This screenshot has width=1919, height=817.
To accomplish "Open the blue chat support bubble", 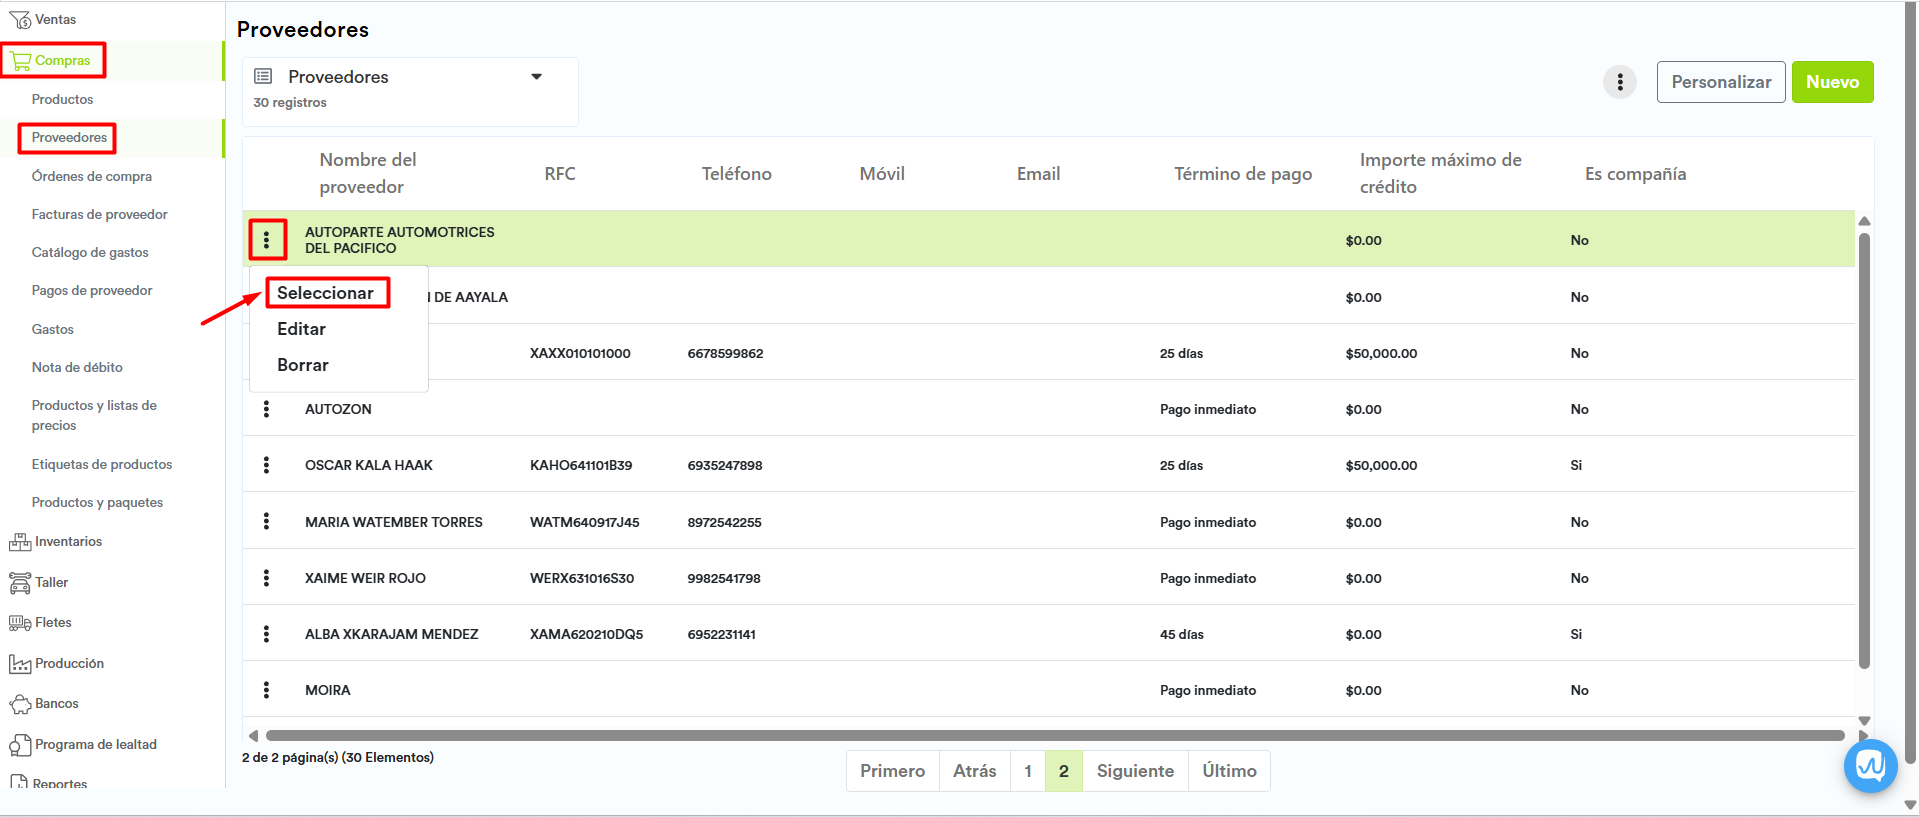I will (x=1870, y=766).
